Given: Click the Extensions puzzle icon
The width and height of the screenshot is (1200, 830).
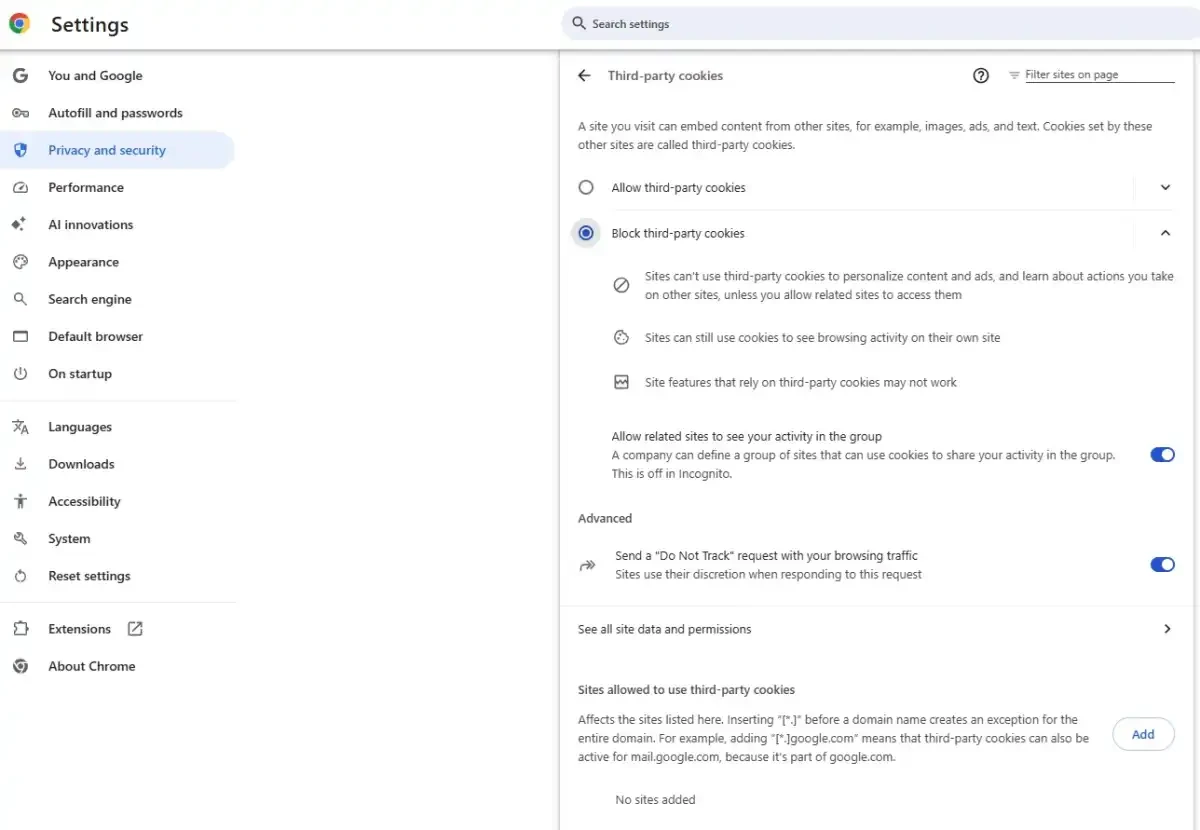Looking at the screenshot, I should pyautogui.click(x=20, y=629).
